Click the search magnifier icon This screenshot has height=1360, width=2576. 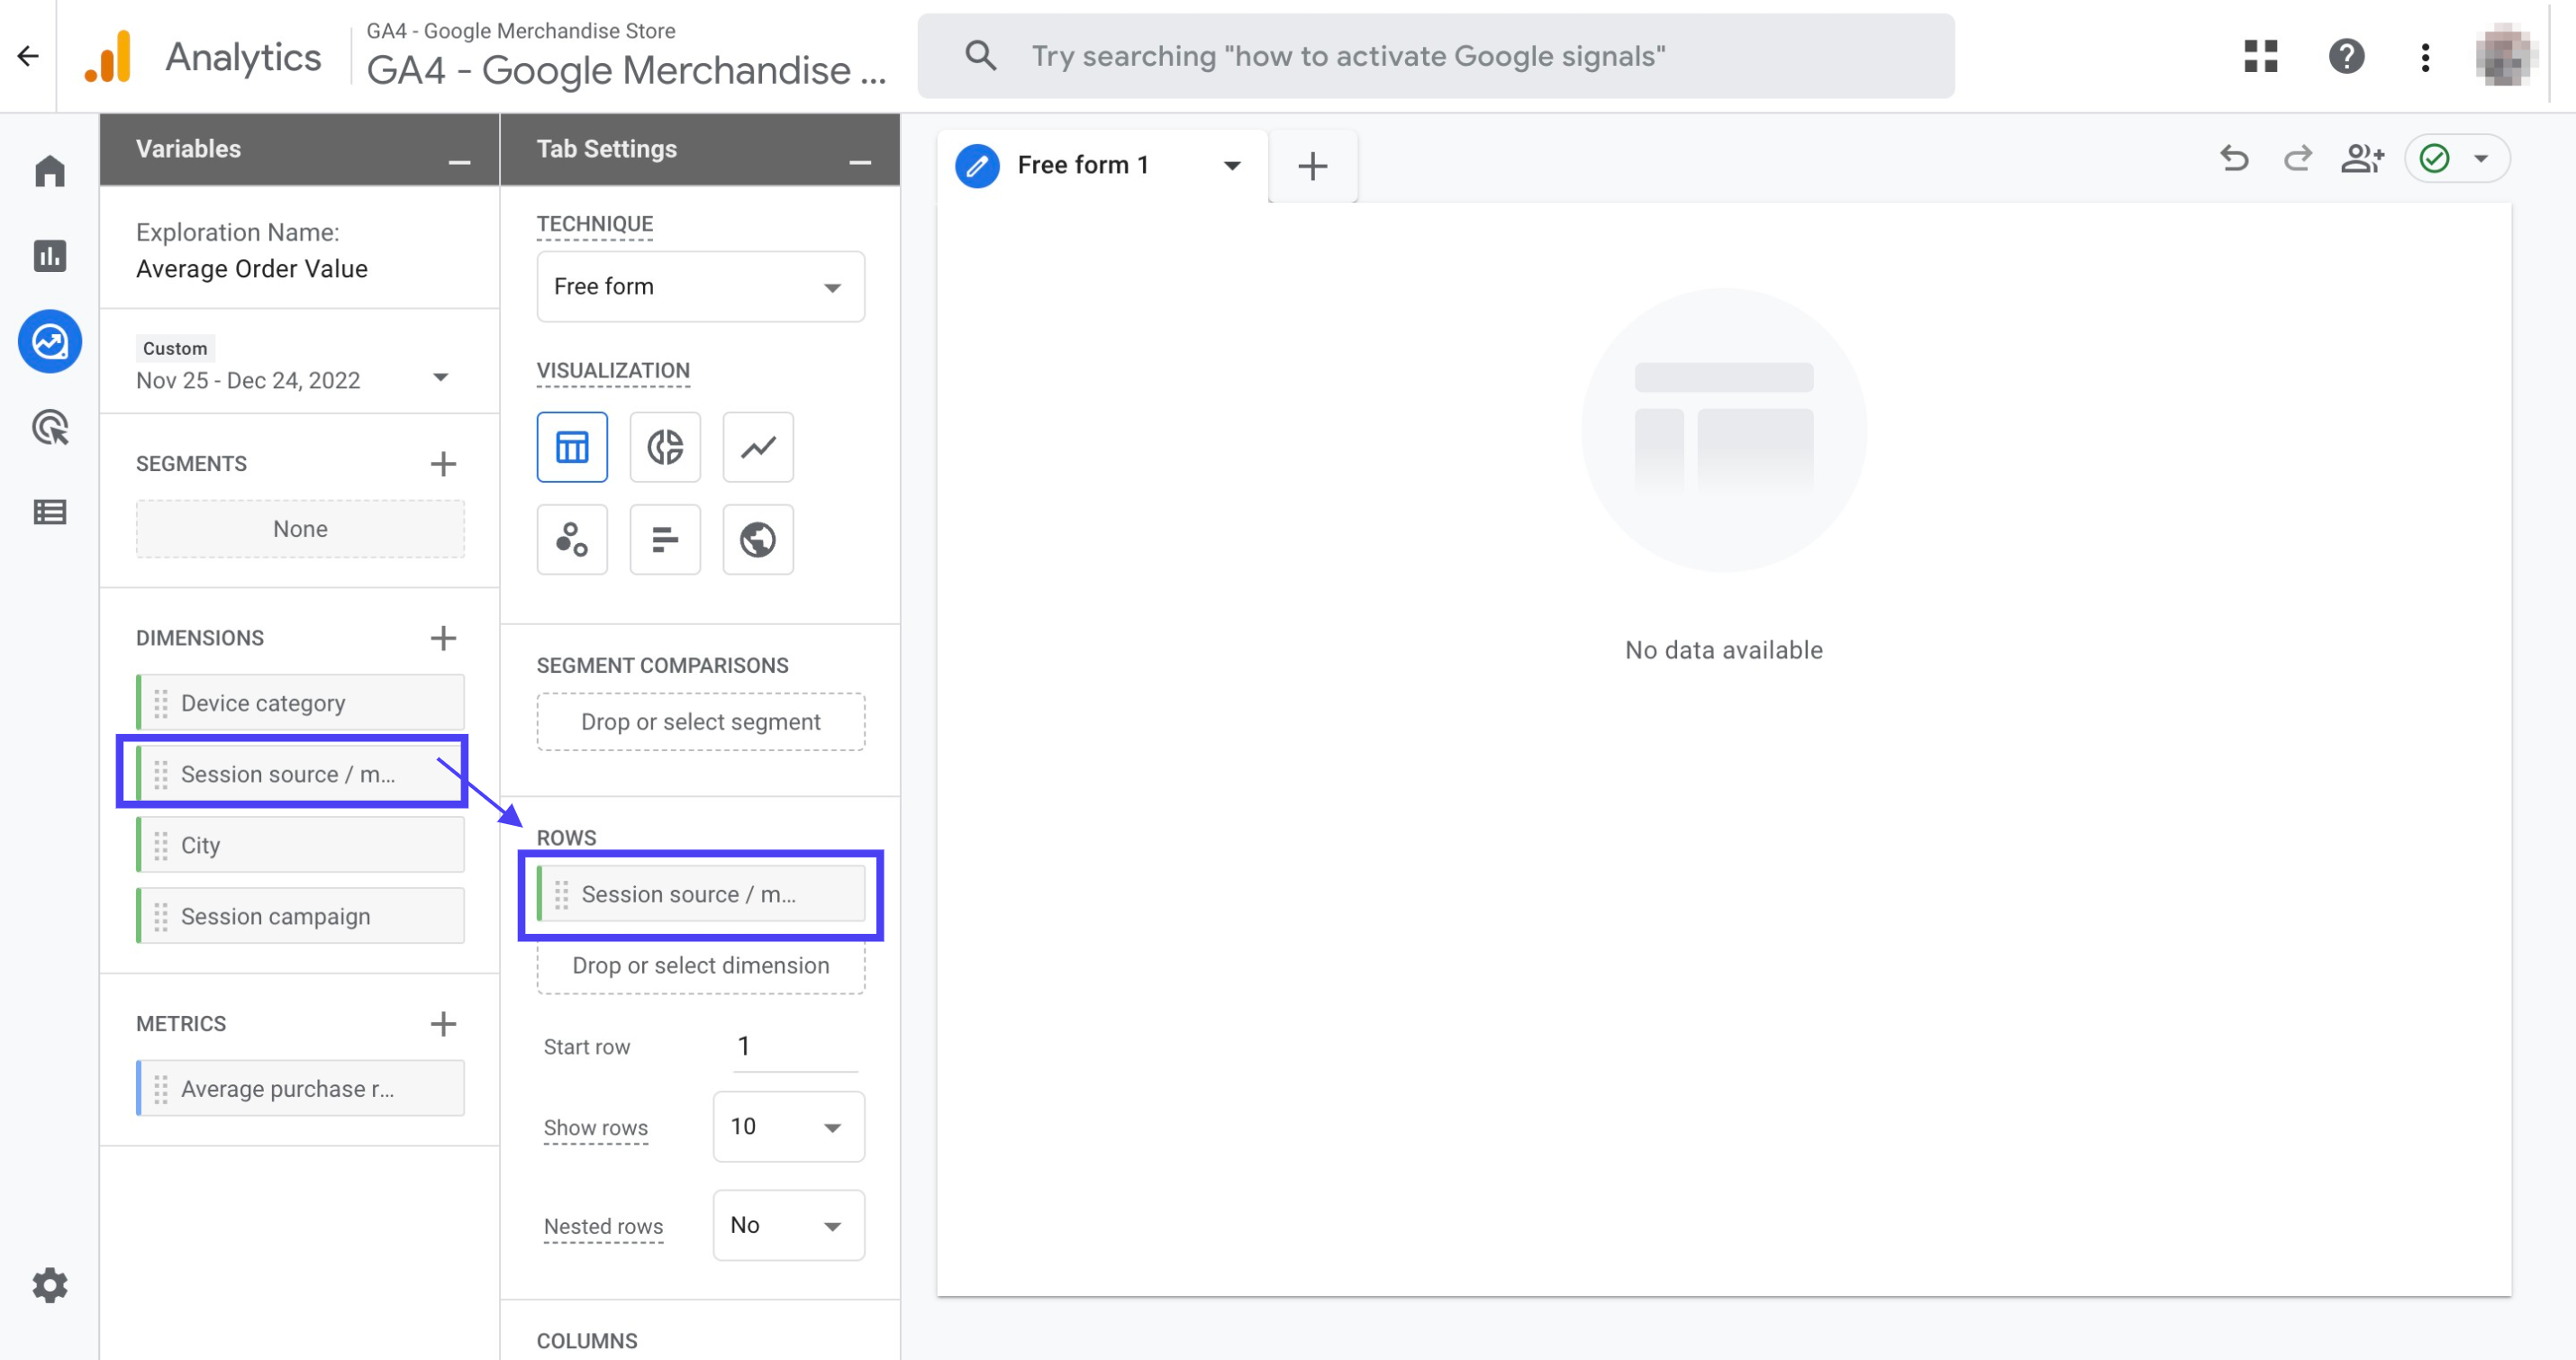point(981,56)
